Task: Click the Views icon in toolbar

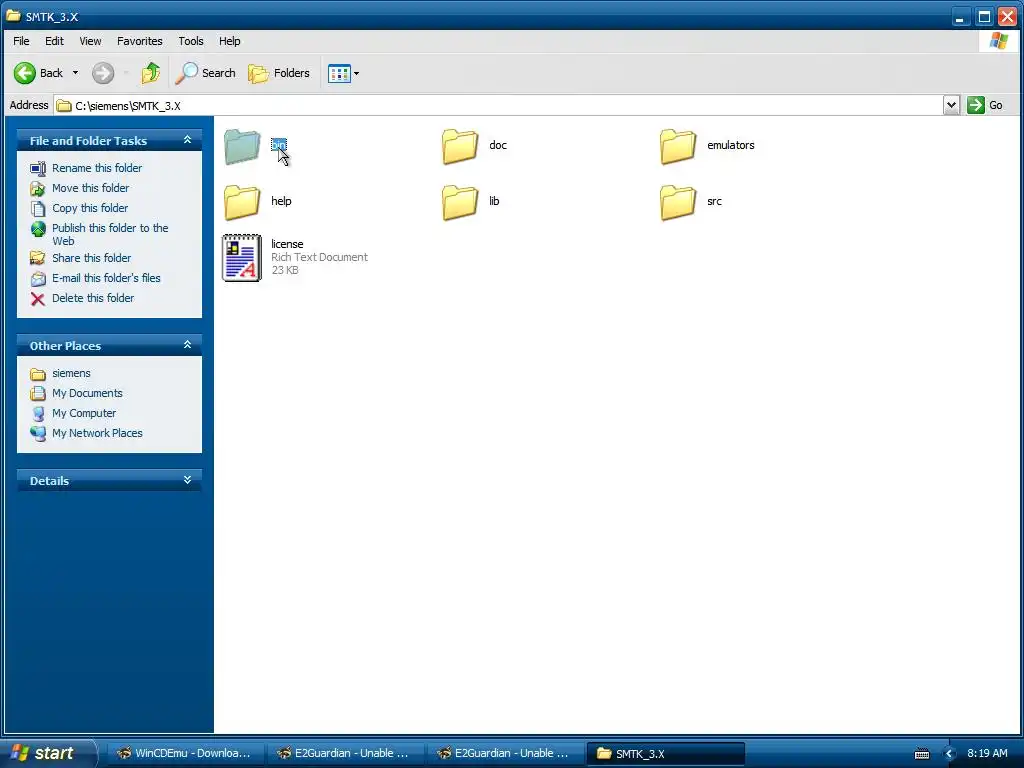Action: 340,73
